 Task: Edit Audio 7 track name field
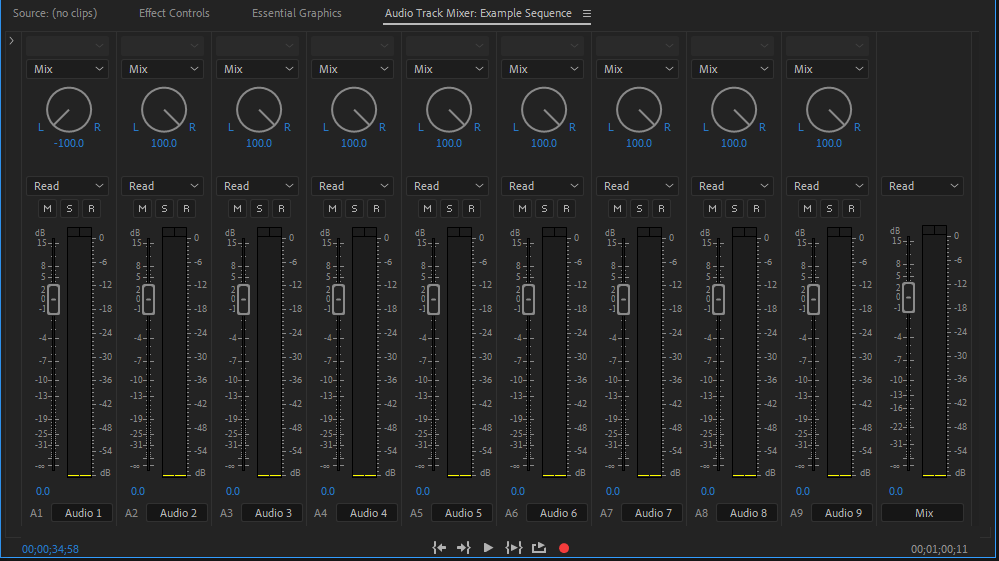pos(652,513)
